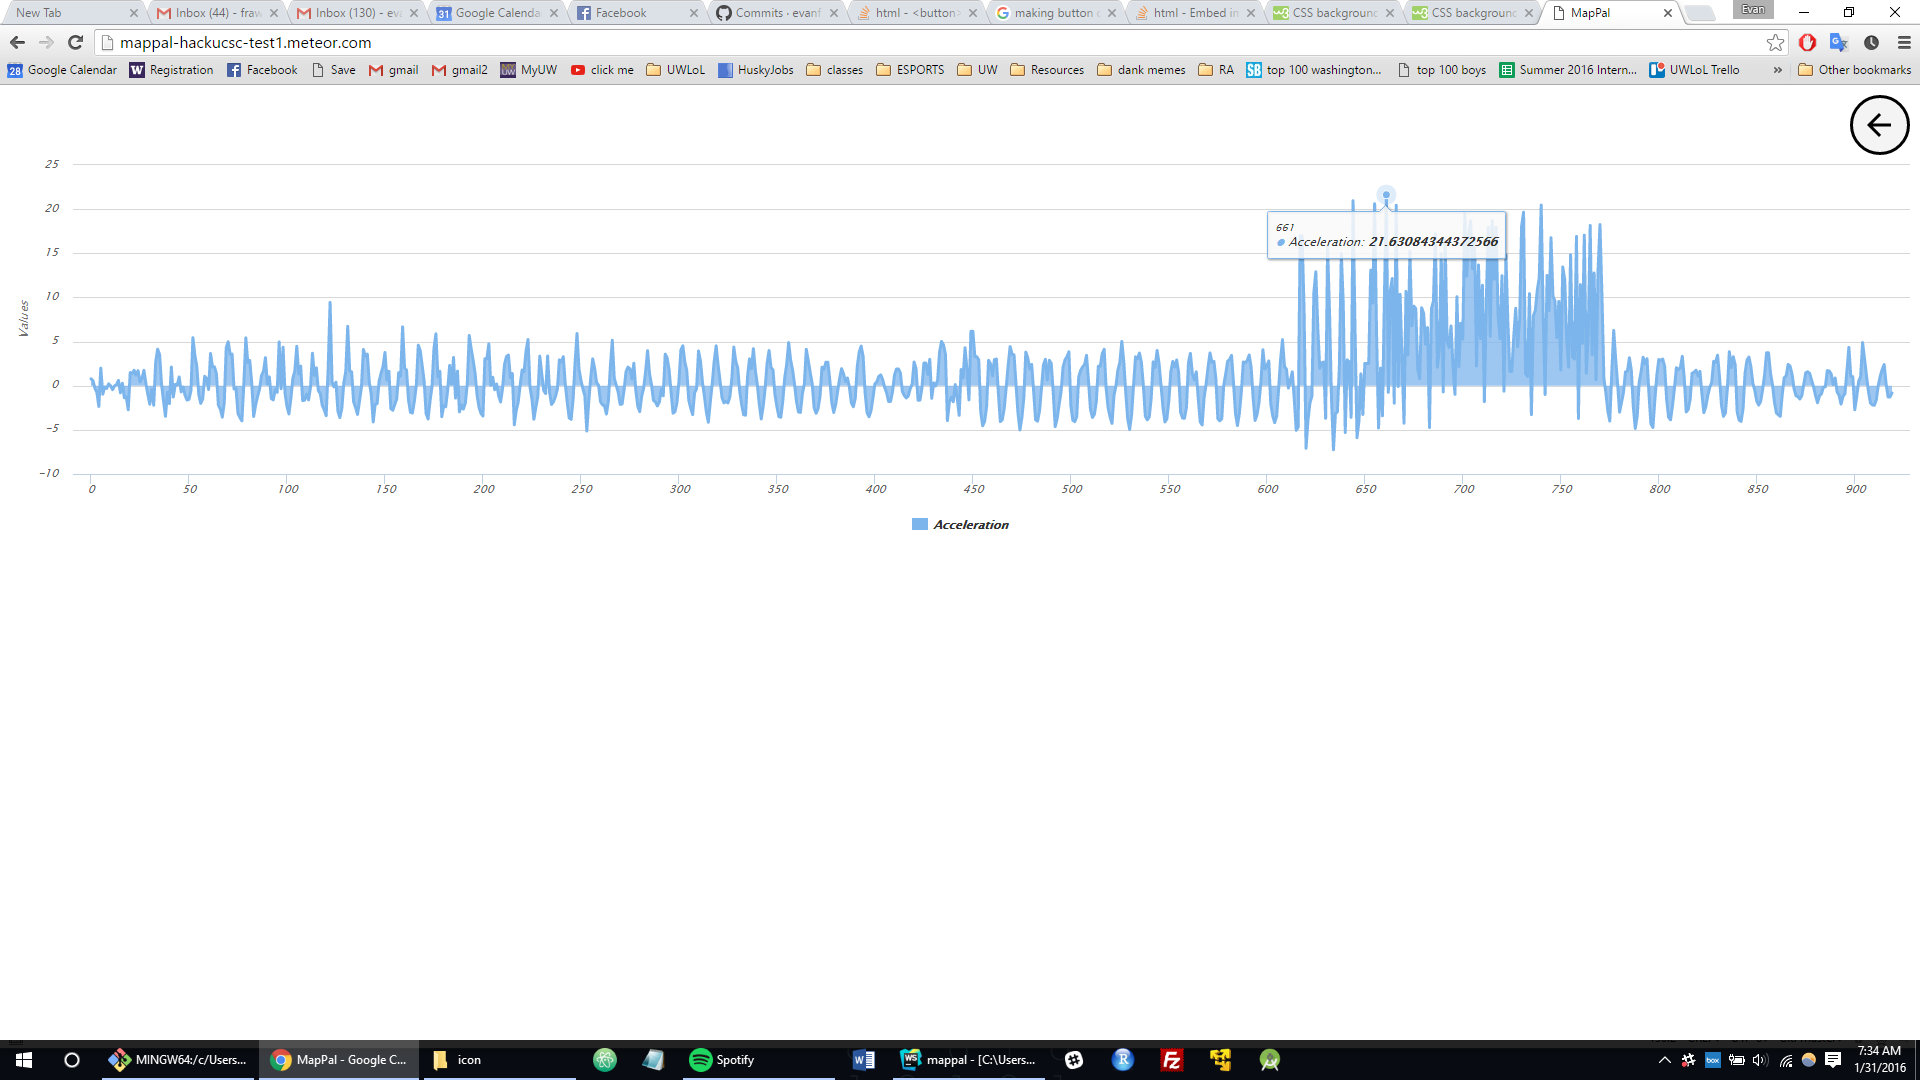Click the Google Translate extension icon

point(1838,42)
